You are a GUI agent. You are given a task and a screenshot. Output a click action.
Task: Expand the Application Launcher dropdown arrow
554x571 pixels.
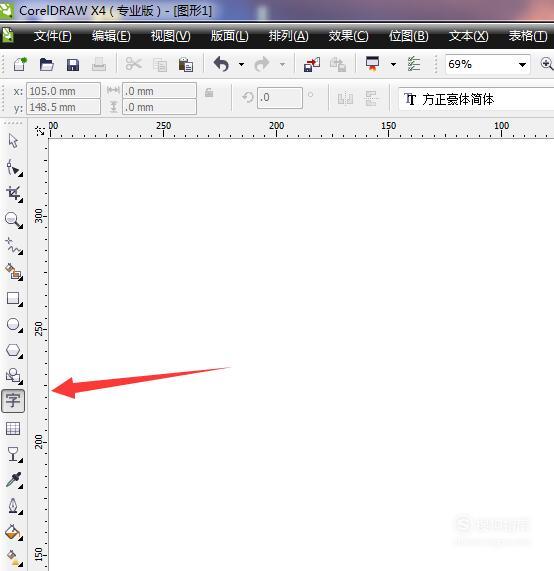click(393, 64)
